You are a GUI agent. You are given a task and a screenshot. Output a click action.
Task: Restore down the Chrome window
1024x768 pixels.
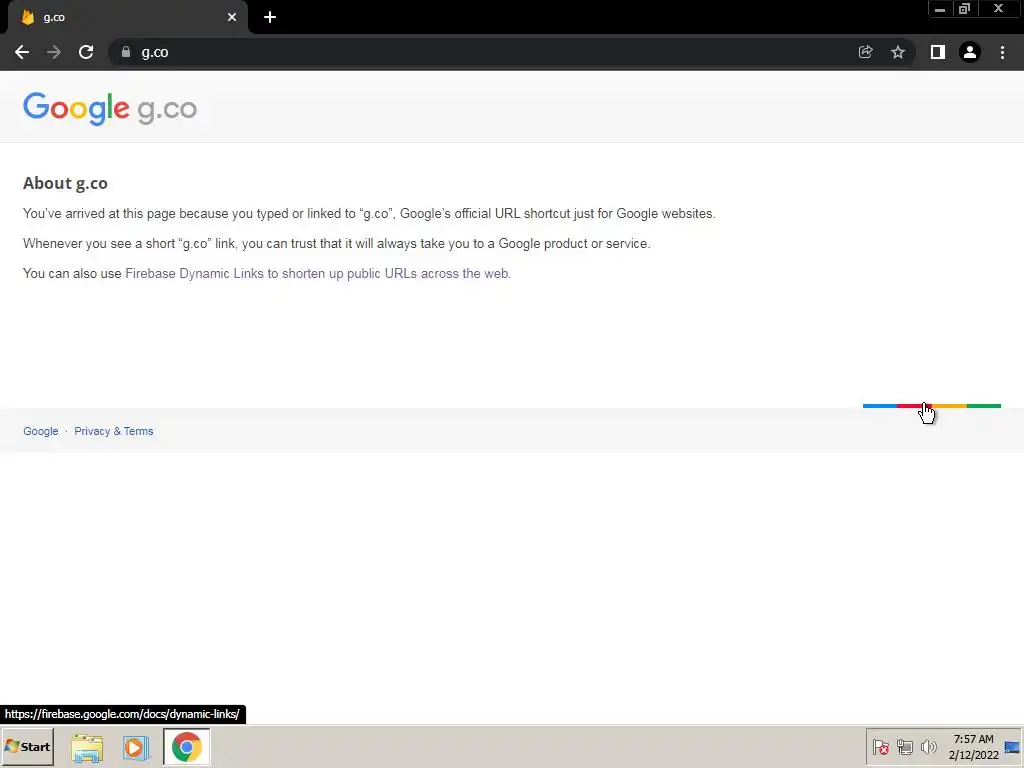click(964, 9)
